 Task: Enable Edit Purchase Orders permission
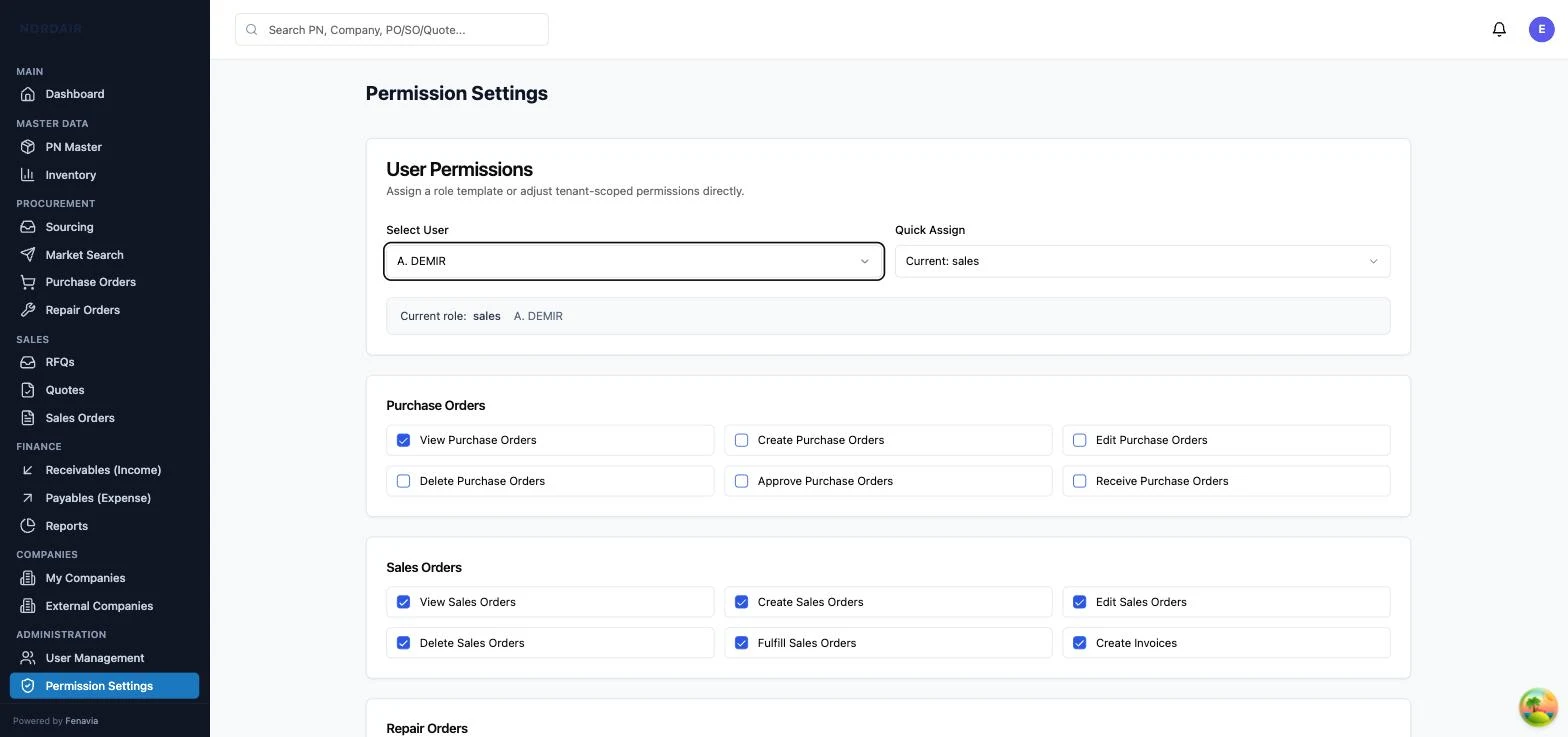1079,440
